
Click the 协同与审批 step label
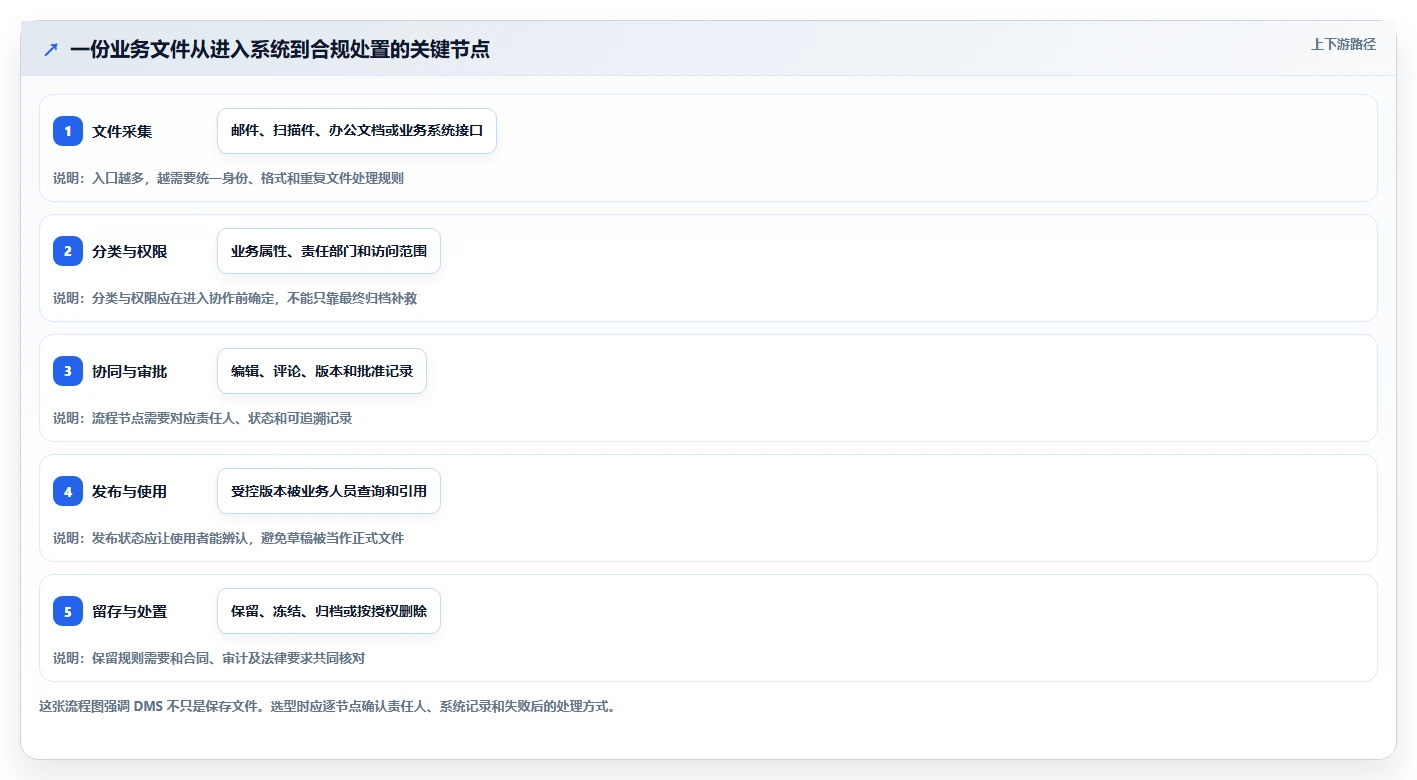129,371
